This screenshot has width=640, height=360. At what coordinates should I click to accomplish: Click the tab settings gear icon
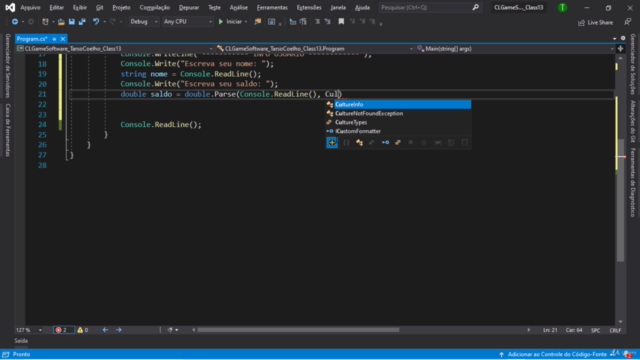(x=623, y=38)
